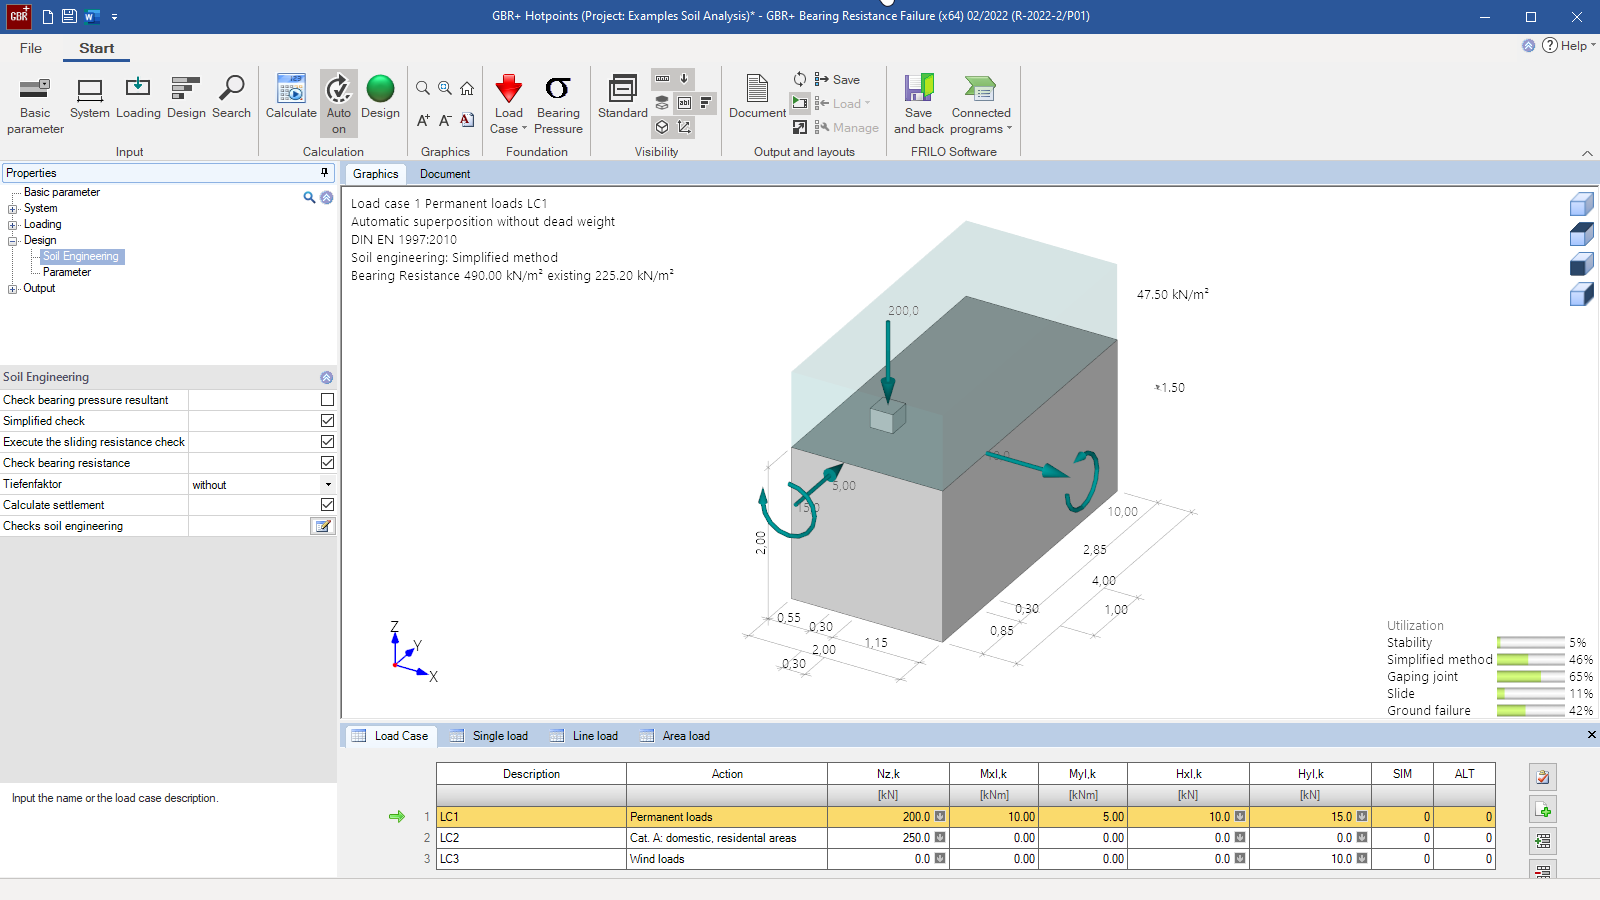Image resolution: width=1600 pixels, height=900 pixels.
Task: Open Basic parameter in the ribbon
Action: 35,105
